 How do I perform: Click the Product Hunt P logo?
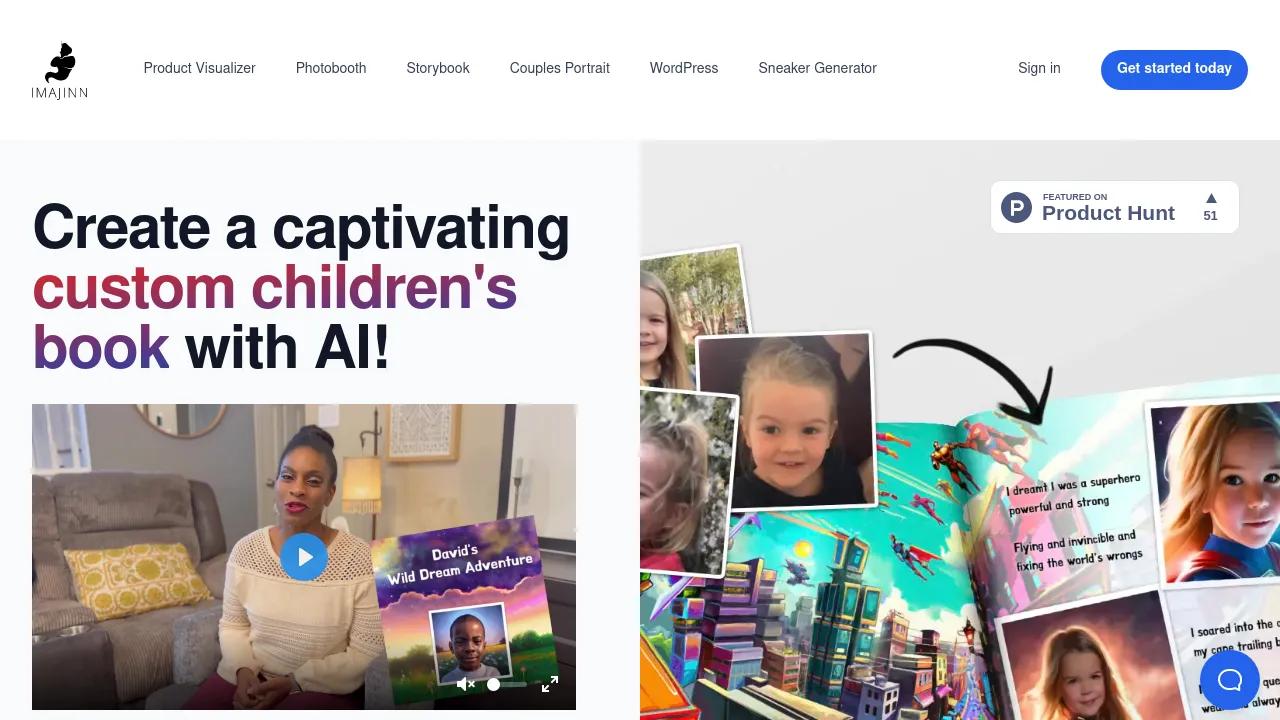pyautogui.click(x=1017, y=207)
